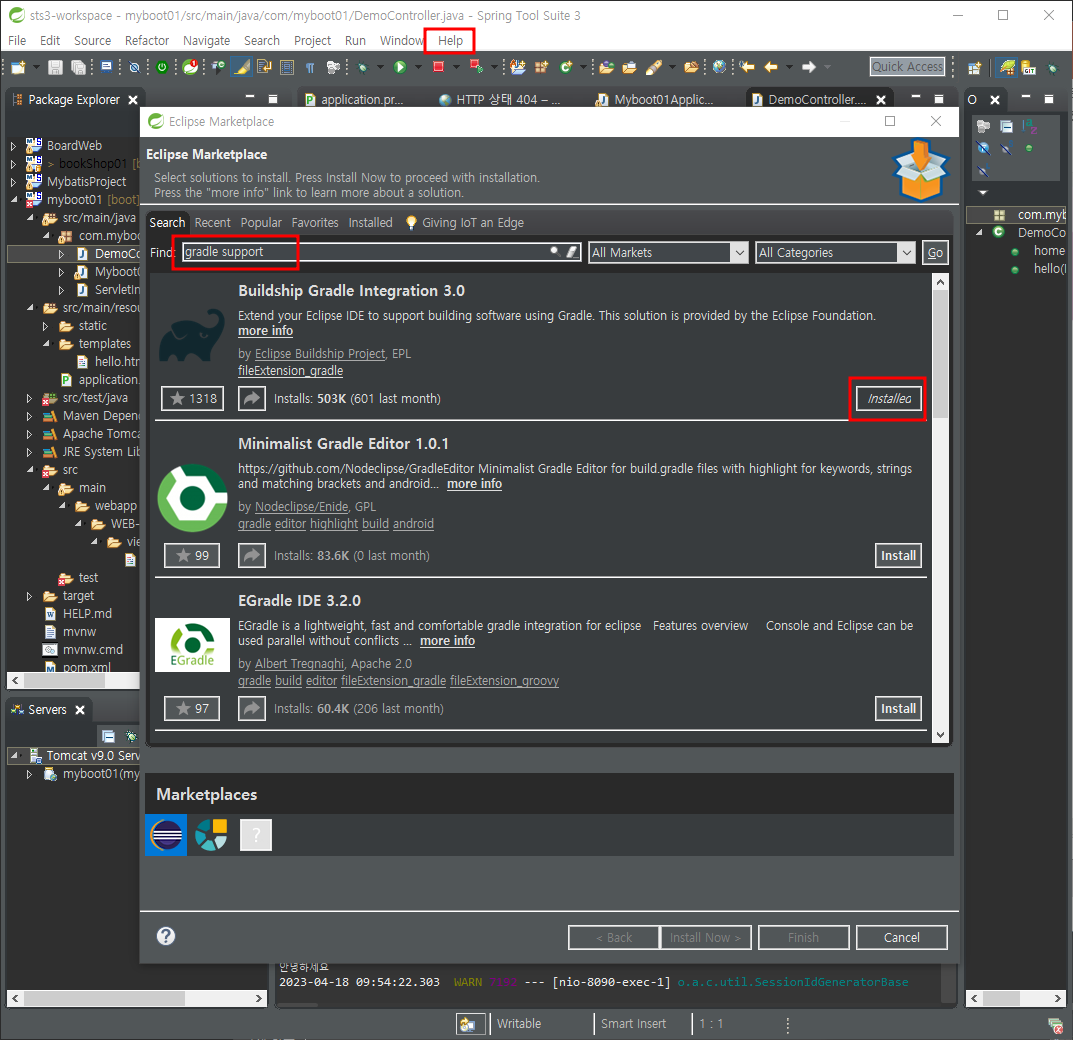This screenshot has width=1073, height=1040.
Task: Click the Quick Access field
Action: click(x=907, y=66)
